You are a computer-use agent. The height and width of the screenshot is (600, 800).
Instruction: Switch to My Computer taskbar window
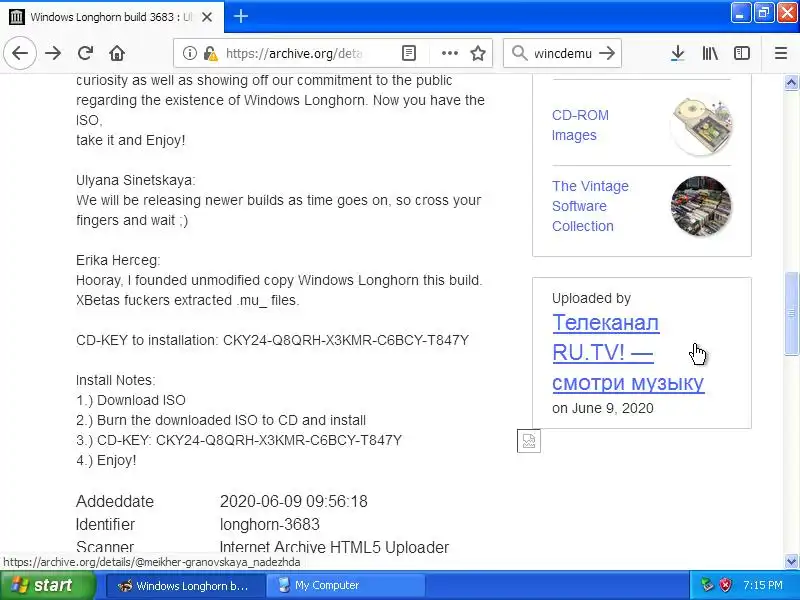[346, 585]
